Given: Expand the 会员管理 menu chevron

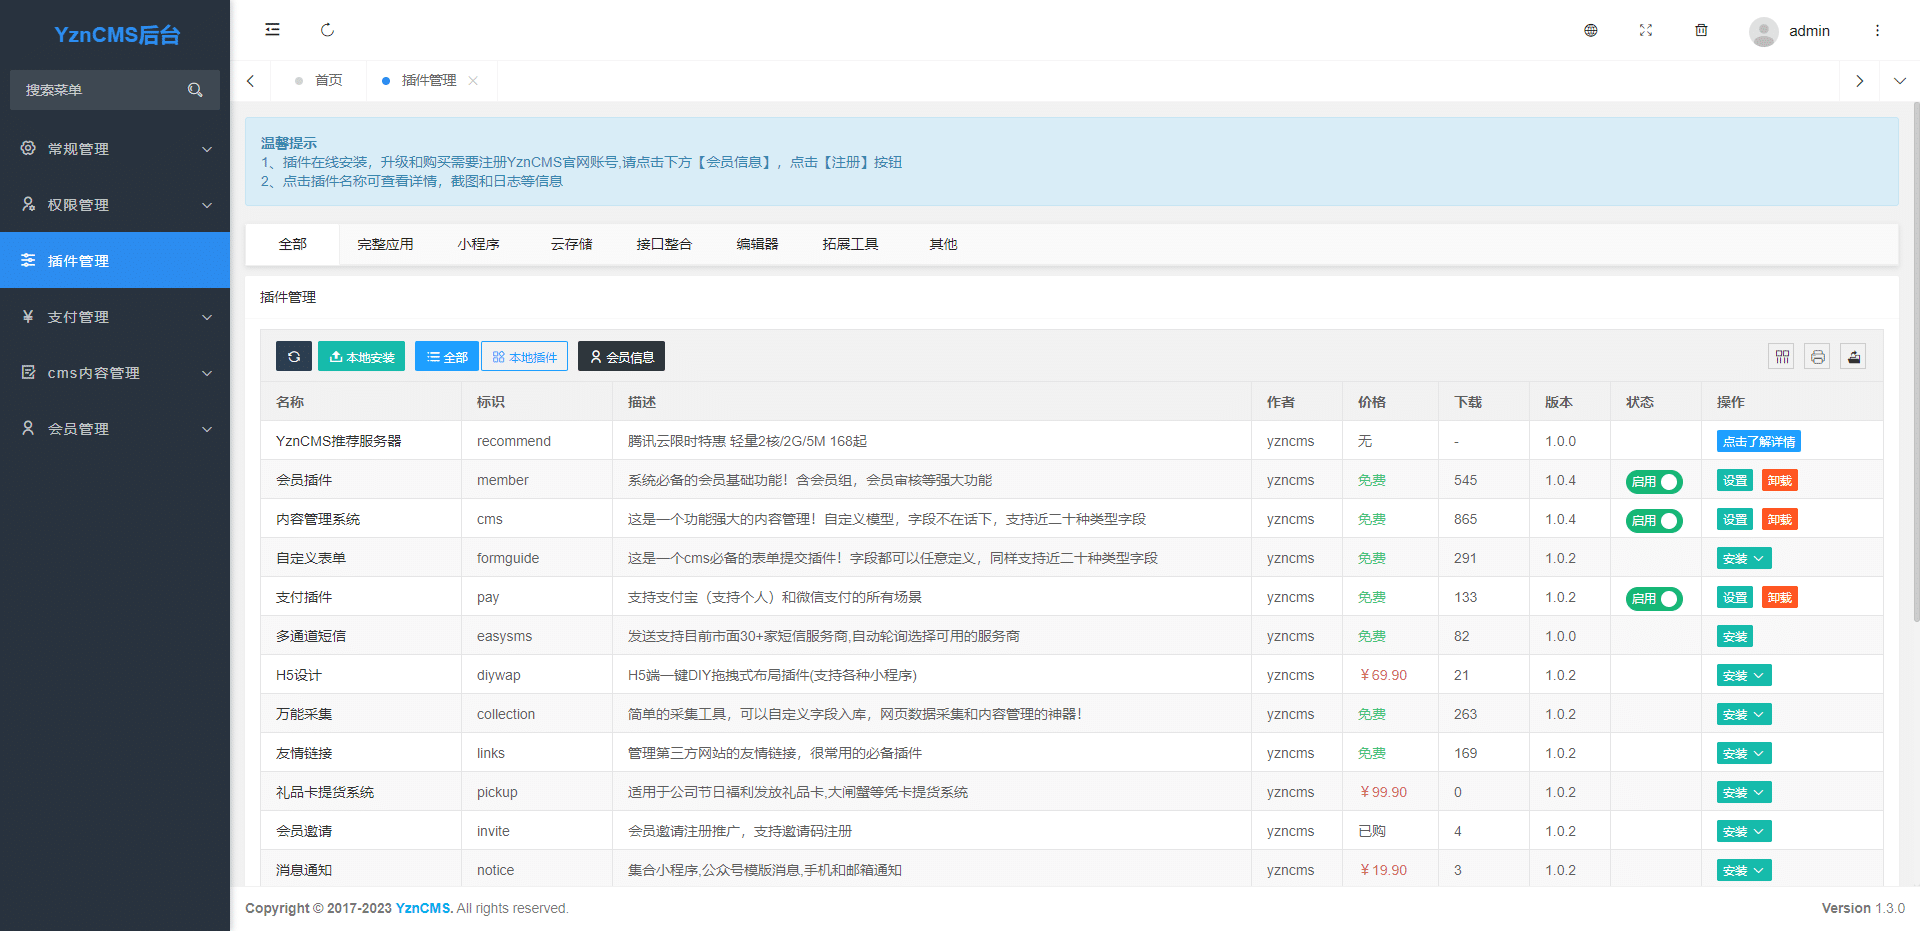Looking at the screenshot, I should click(207, 429).
